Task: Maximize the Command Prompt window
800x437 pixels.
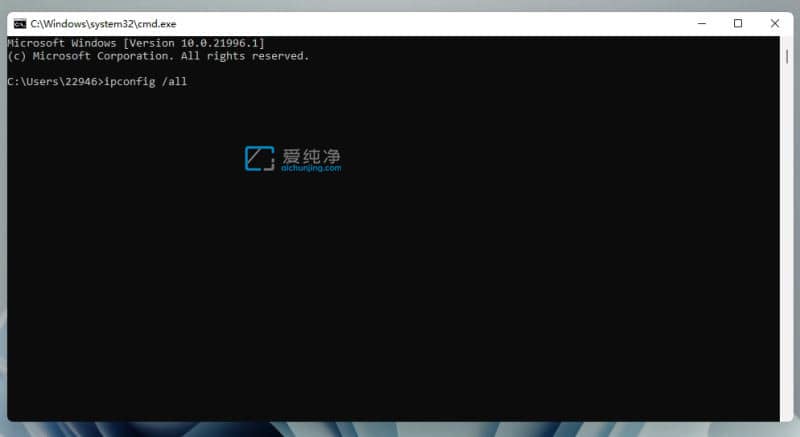Action: click(x=738, y=23)
